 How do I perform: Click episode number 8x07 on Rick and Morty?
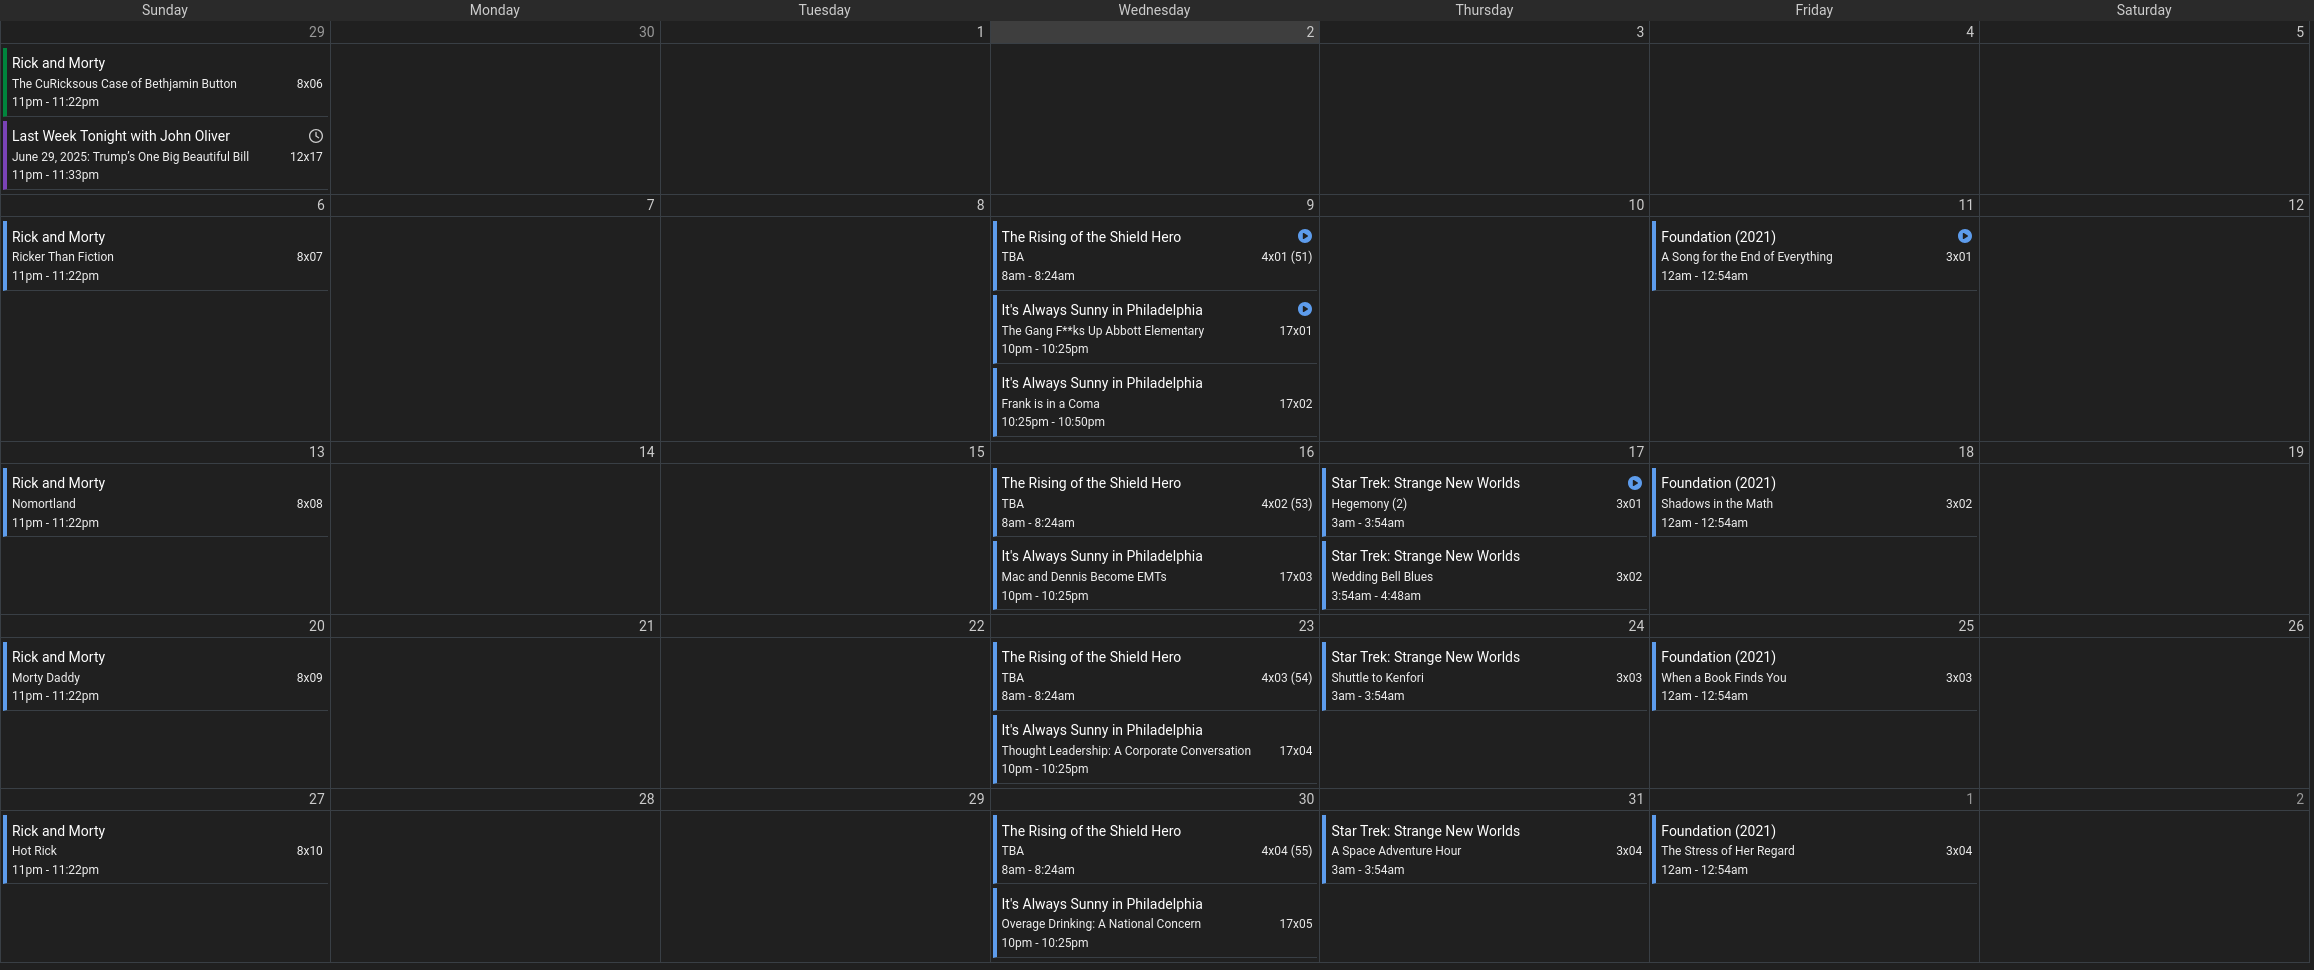pos(309,257)
